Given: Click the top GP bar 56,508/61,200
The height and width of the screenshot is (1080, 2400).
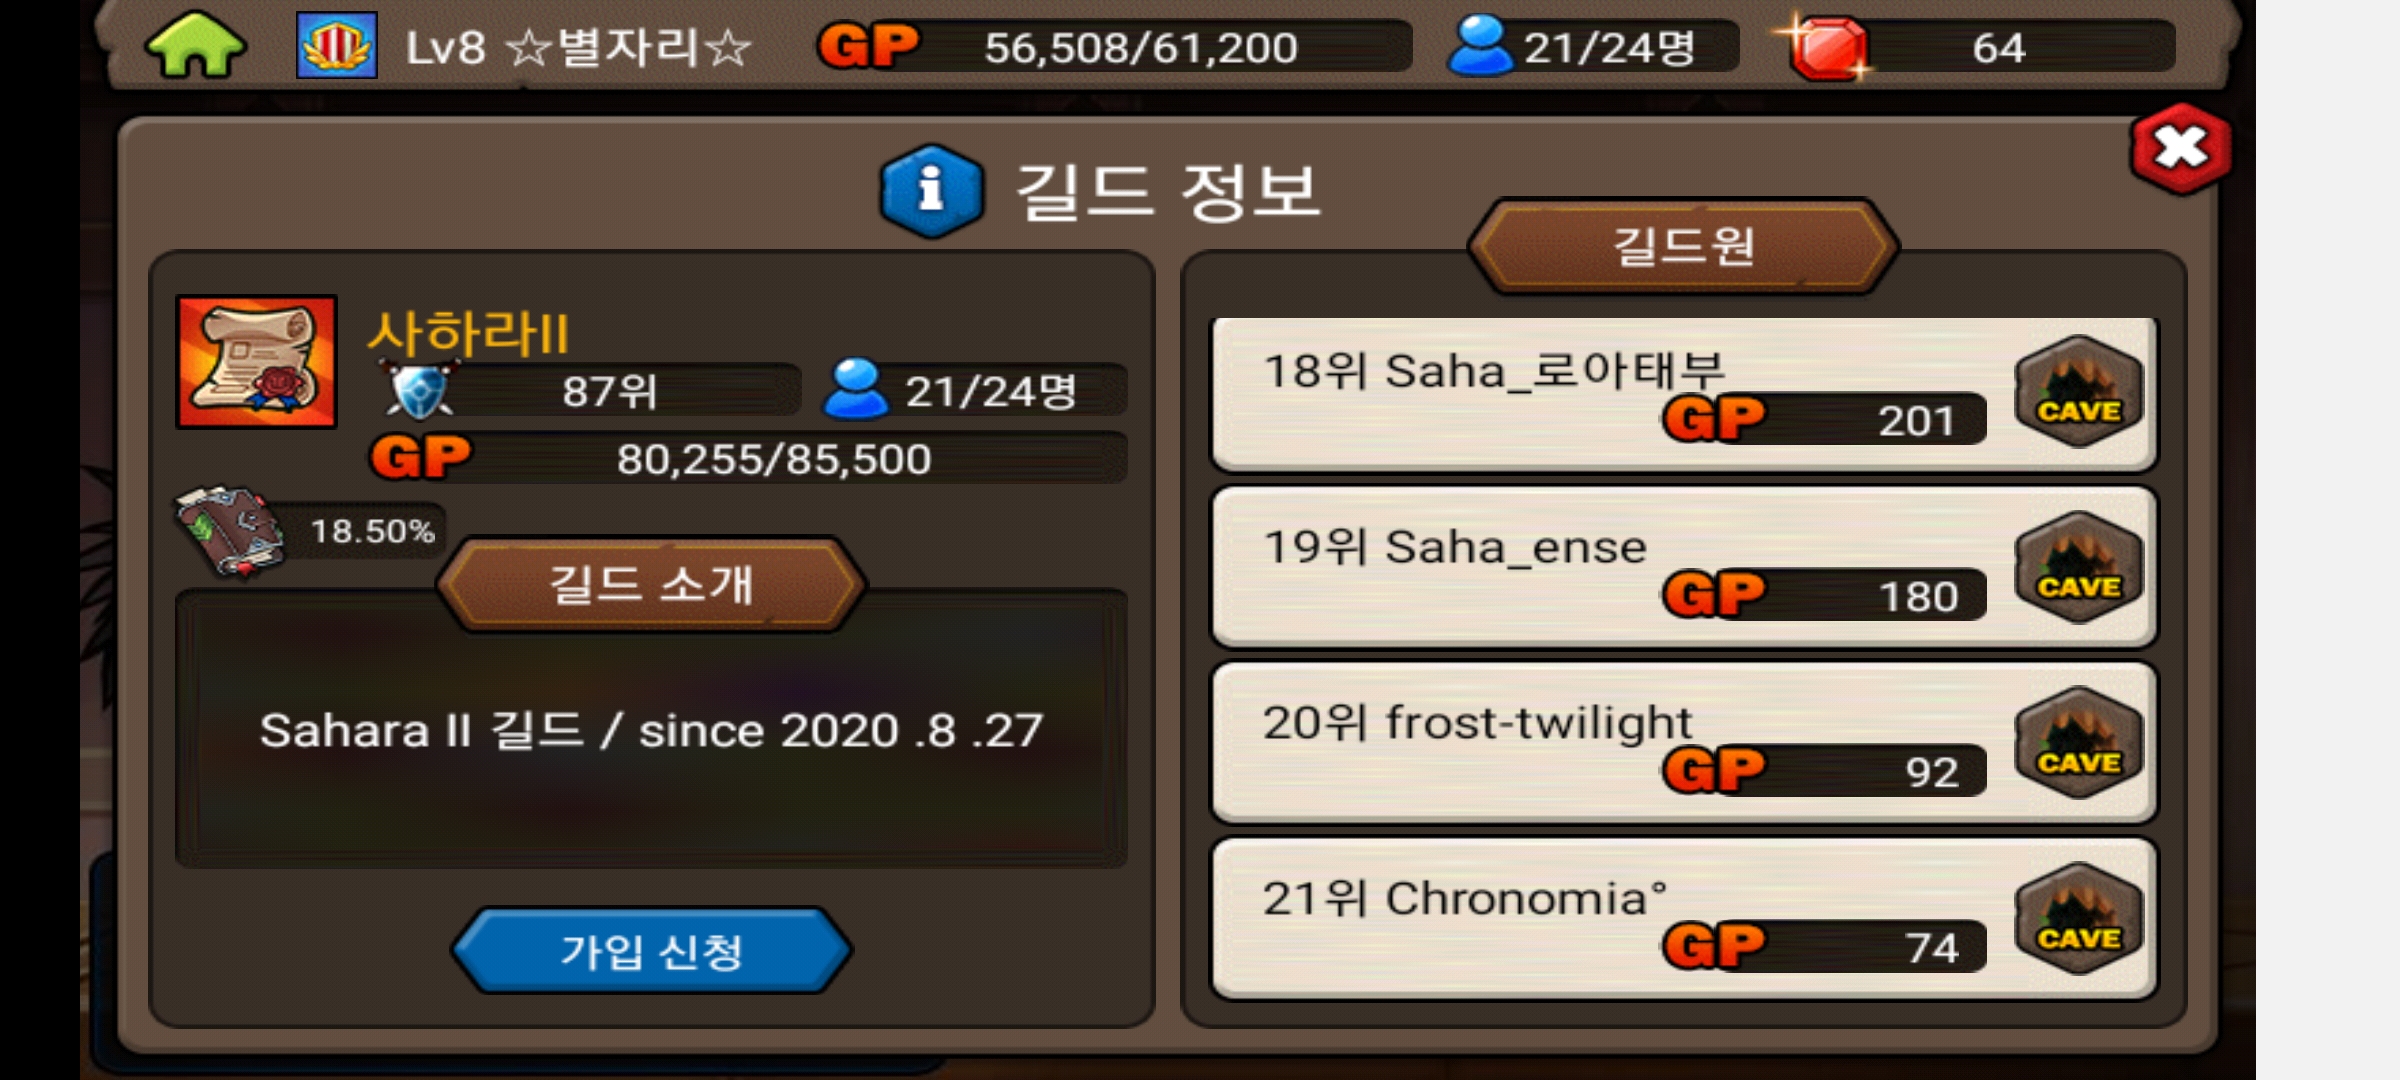Looking at the screenshot, I should pyautogui.click(x=1115, y=47).
